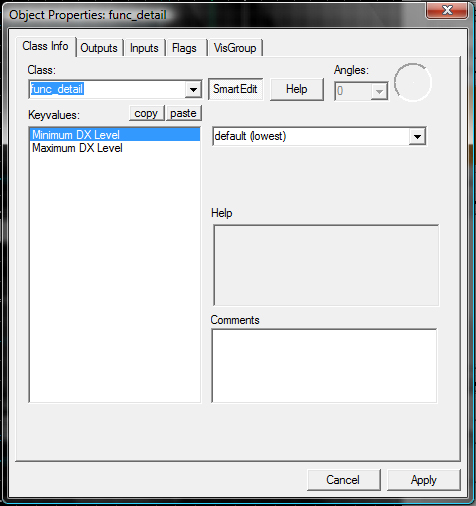The height and width of the screenshot is (506, 476).
Task: Open the VisGroup tab
Action: coord(235,48)
